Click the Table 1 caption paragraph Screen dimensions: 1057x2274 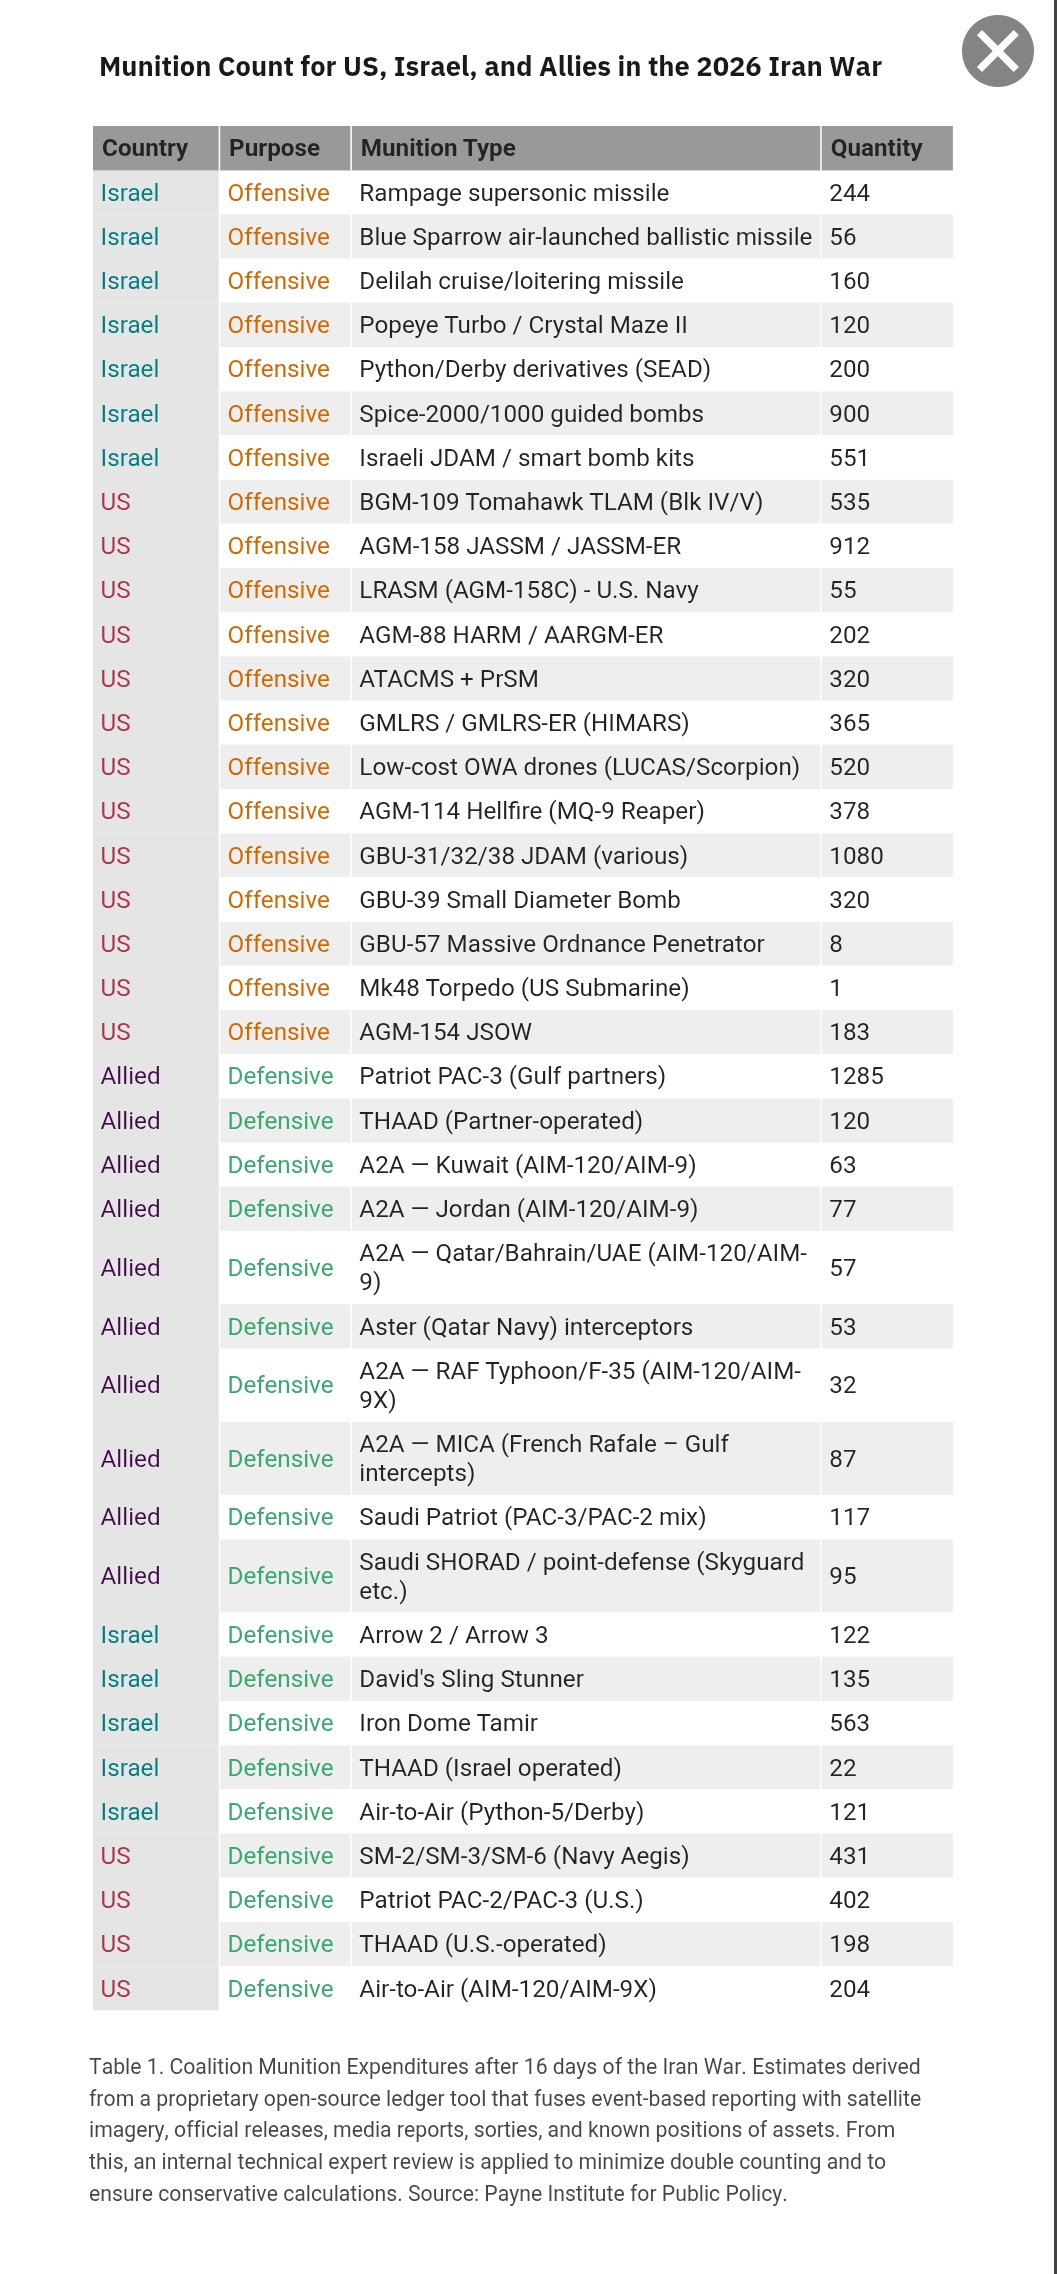point(505,2129)
